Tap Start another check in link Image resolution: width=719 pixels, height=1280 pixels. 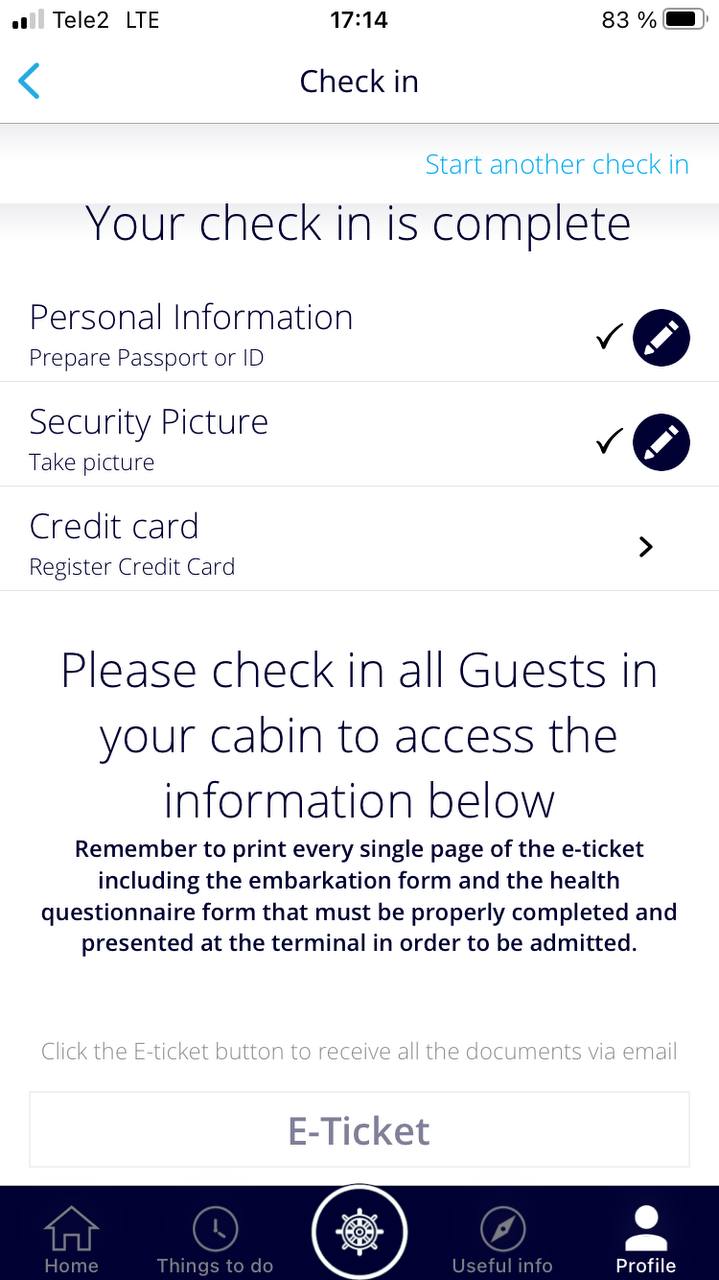pos(556,164)
